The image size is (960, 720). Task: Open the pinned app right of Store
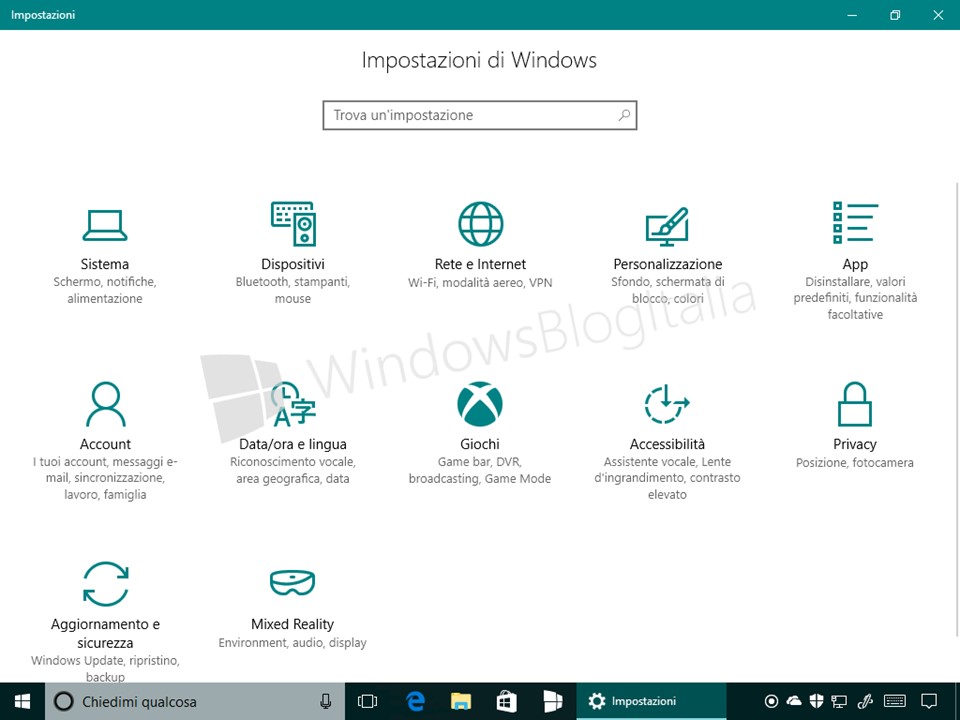[x=552, y=702]
